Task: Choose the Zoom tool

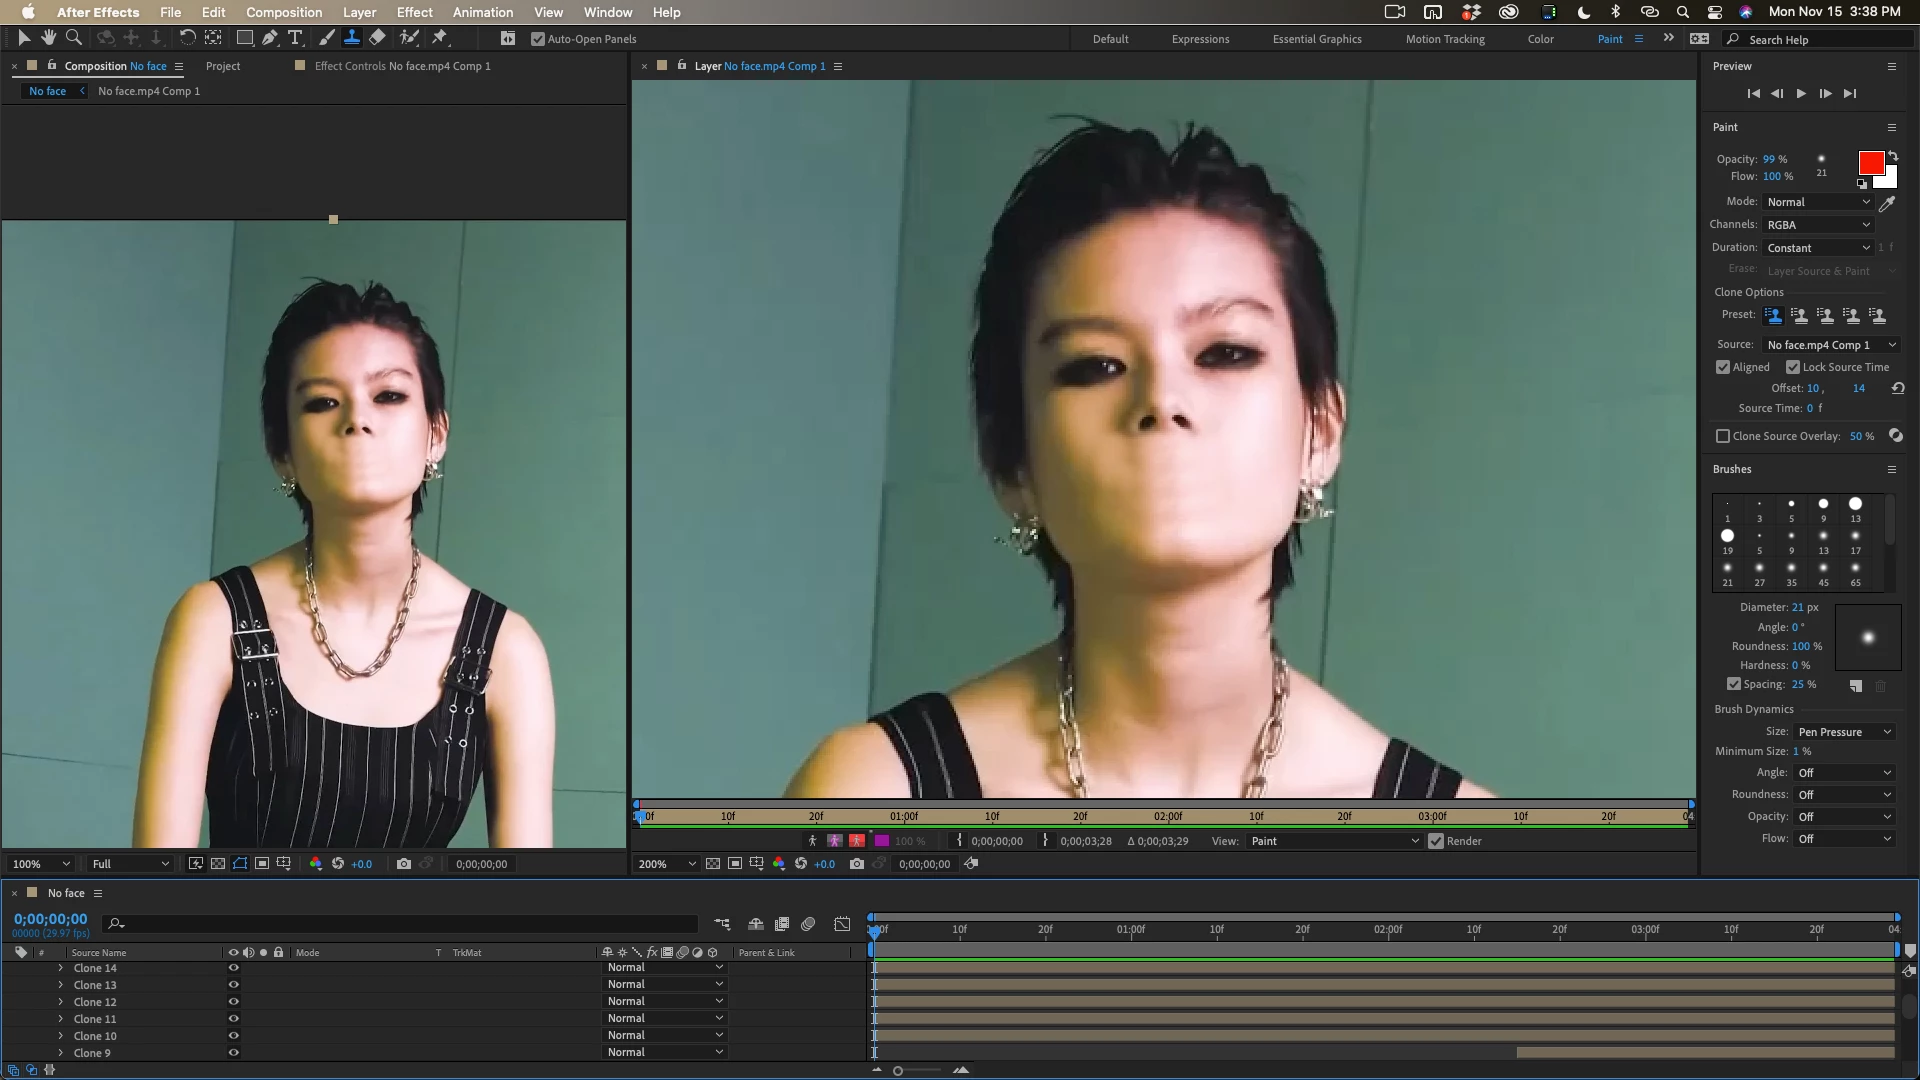Action: (73, 38)
